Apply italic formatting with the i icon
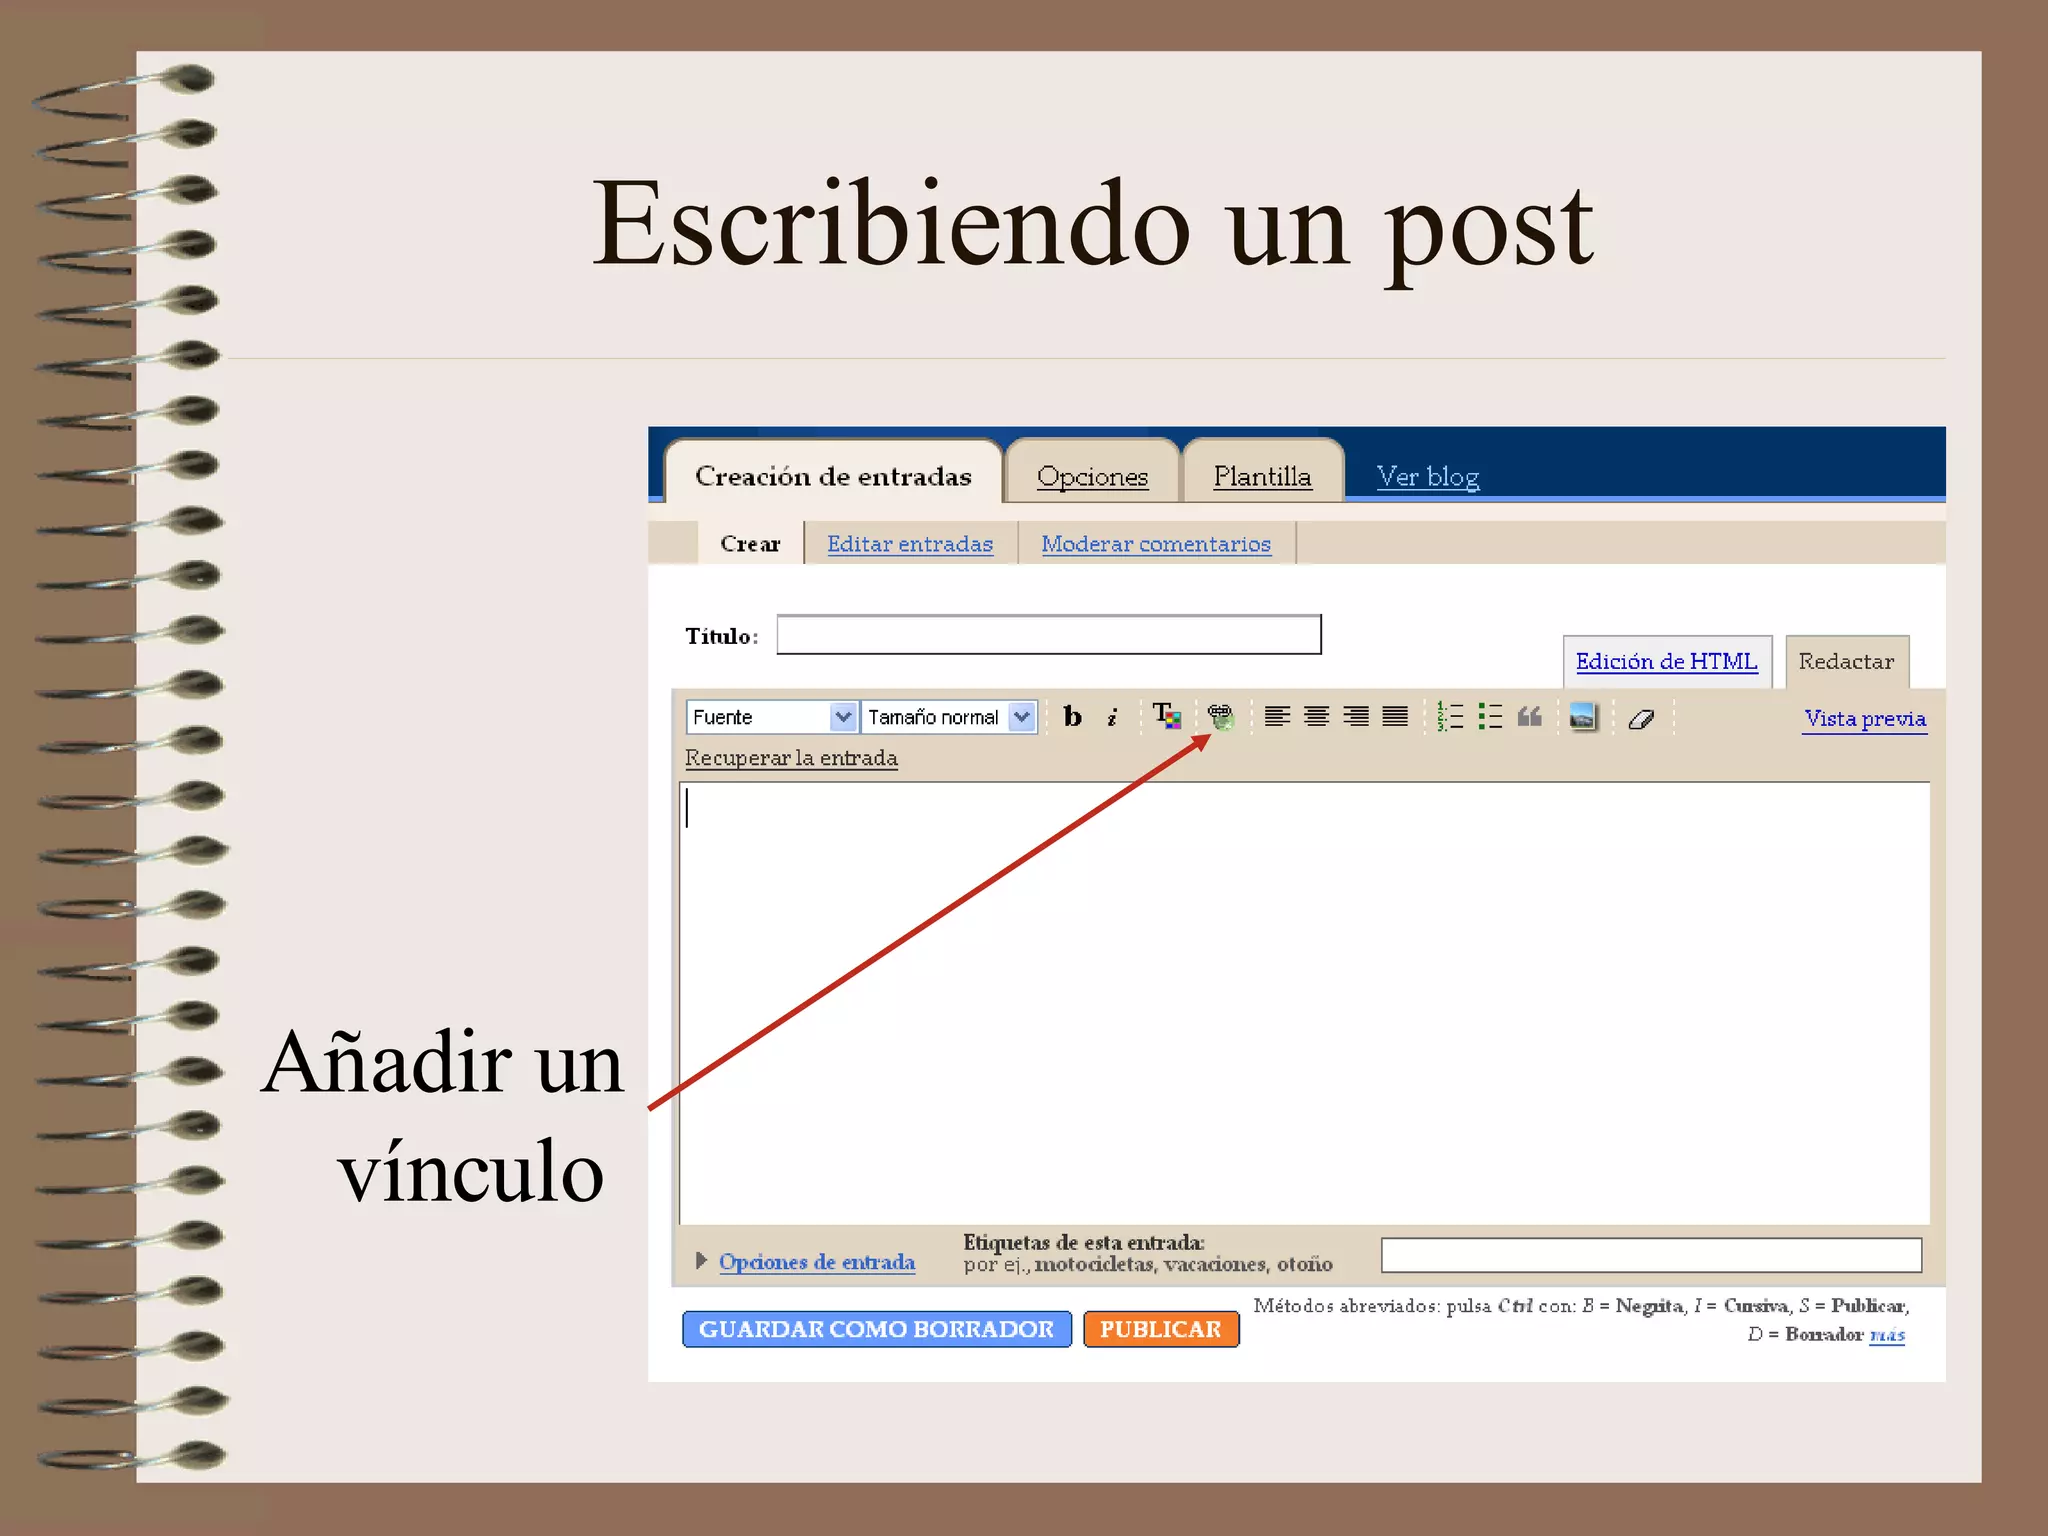Screen dimensions: 2048x1536 pos(1112,716)
